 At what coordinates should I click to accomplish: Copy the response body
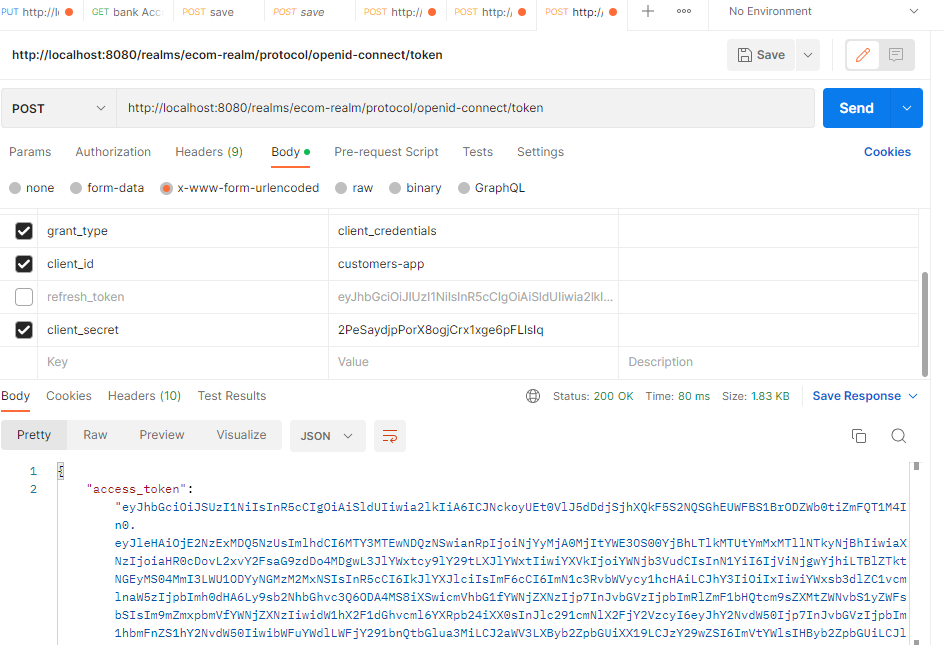pos(859,435)
